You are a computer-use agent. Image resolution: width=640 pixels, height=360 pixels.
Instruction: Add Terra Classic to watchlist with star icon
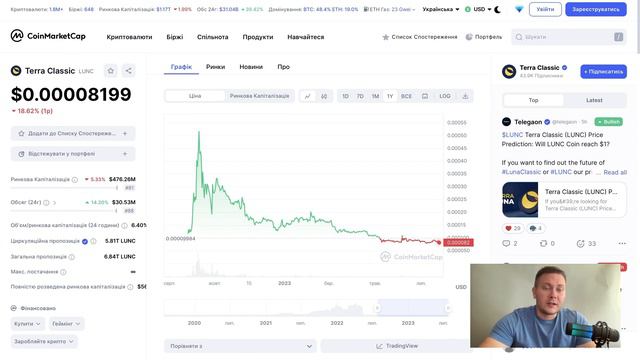click(111, 71)
